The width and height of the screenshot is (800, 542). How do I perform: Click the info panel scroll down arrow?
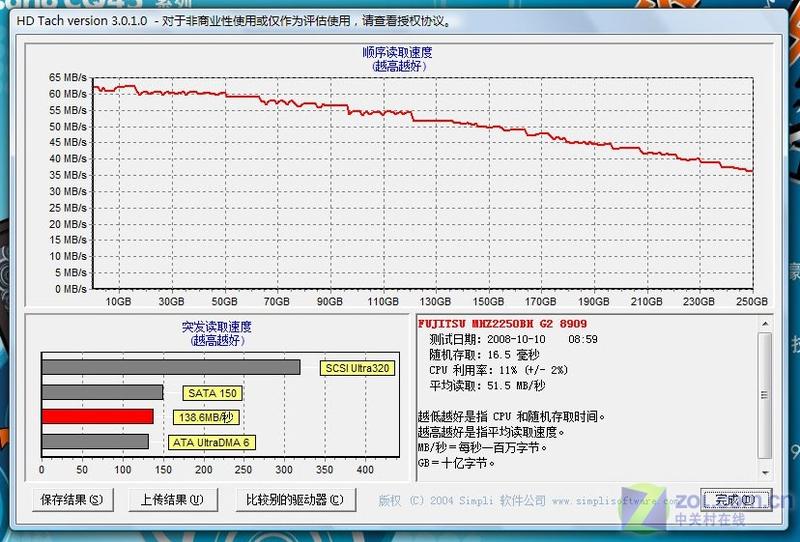(765, 473)
